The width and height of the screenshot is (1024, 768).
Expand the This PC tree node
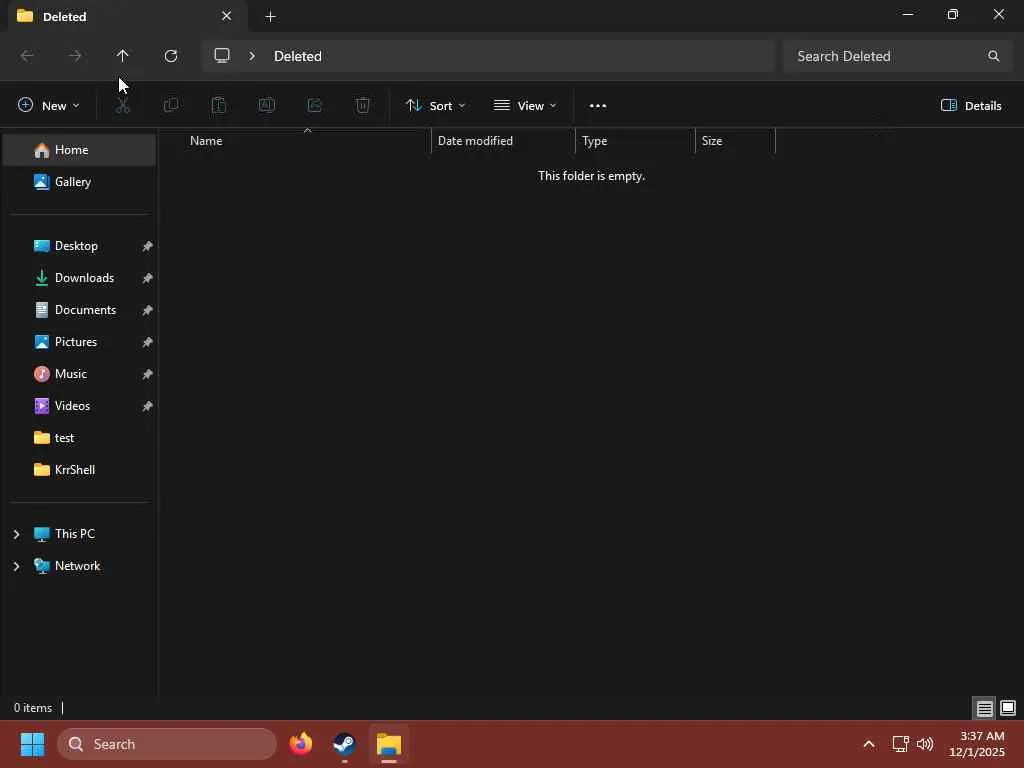coord(16,534)
